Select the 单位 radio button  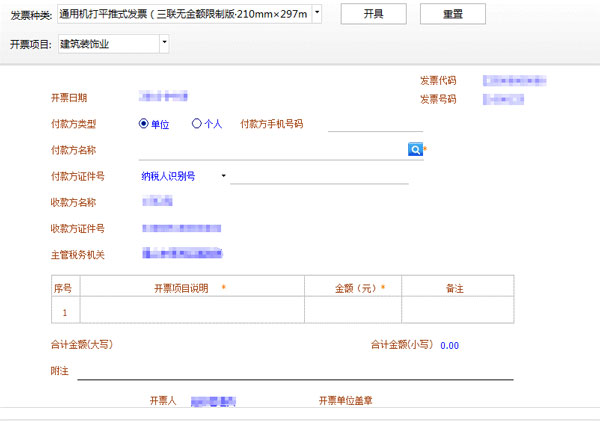coord(144,124)
